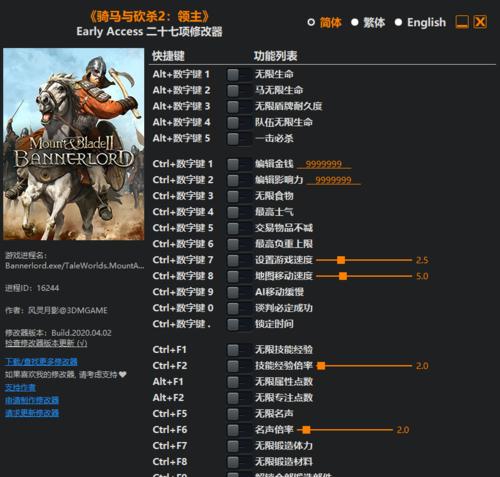This screenshot has height=477, width=500.
Task: Open the 下载/查找更多修改器 link
Action: click(x=41, y=362)
